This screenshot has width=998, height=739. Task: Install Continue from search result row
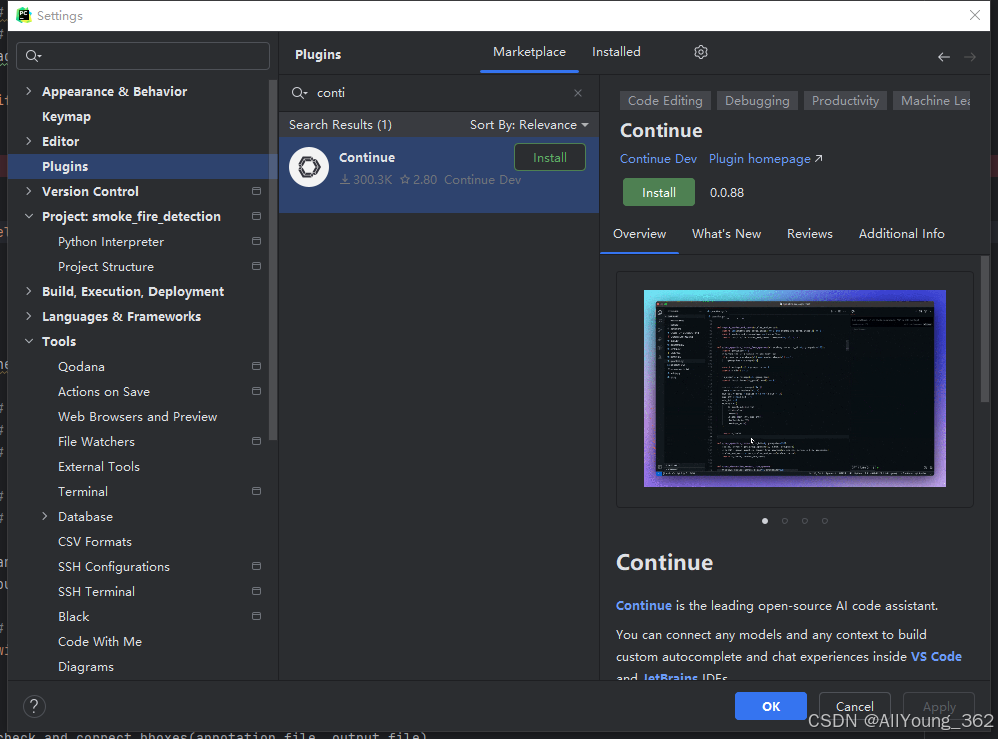pos(550,157)
